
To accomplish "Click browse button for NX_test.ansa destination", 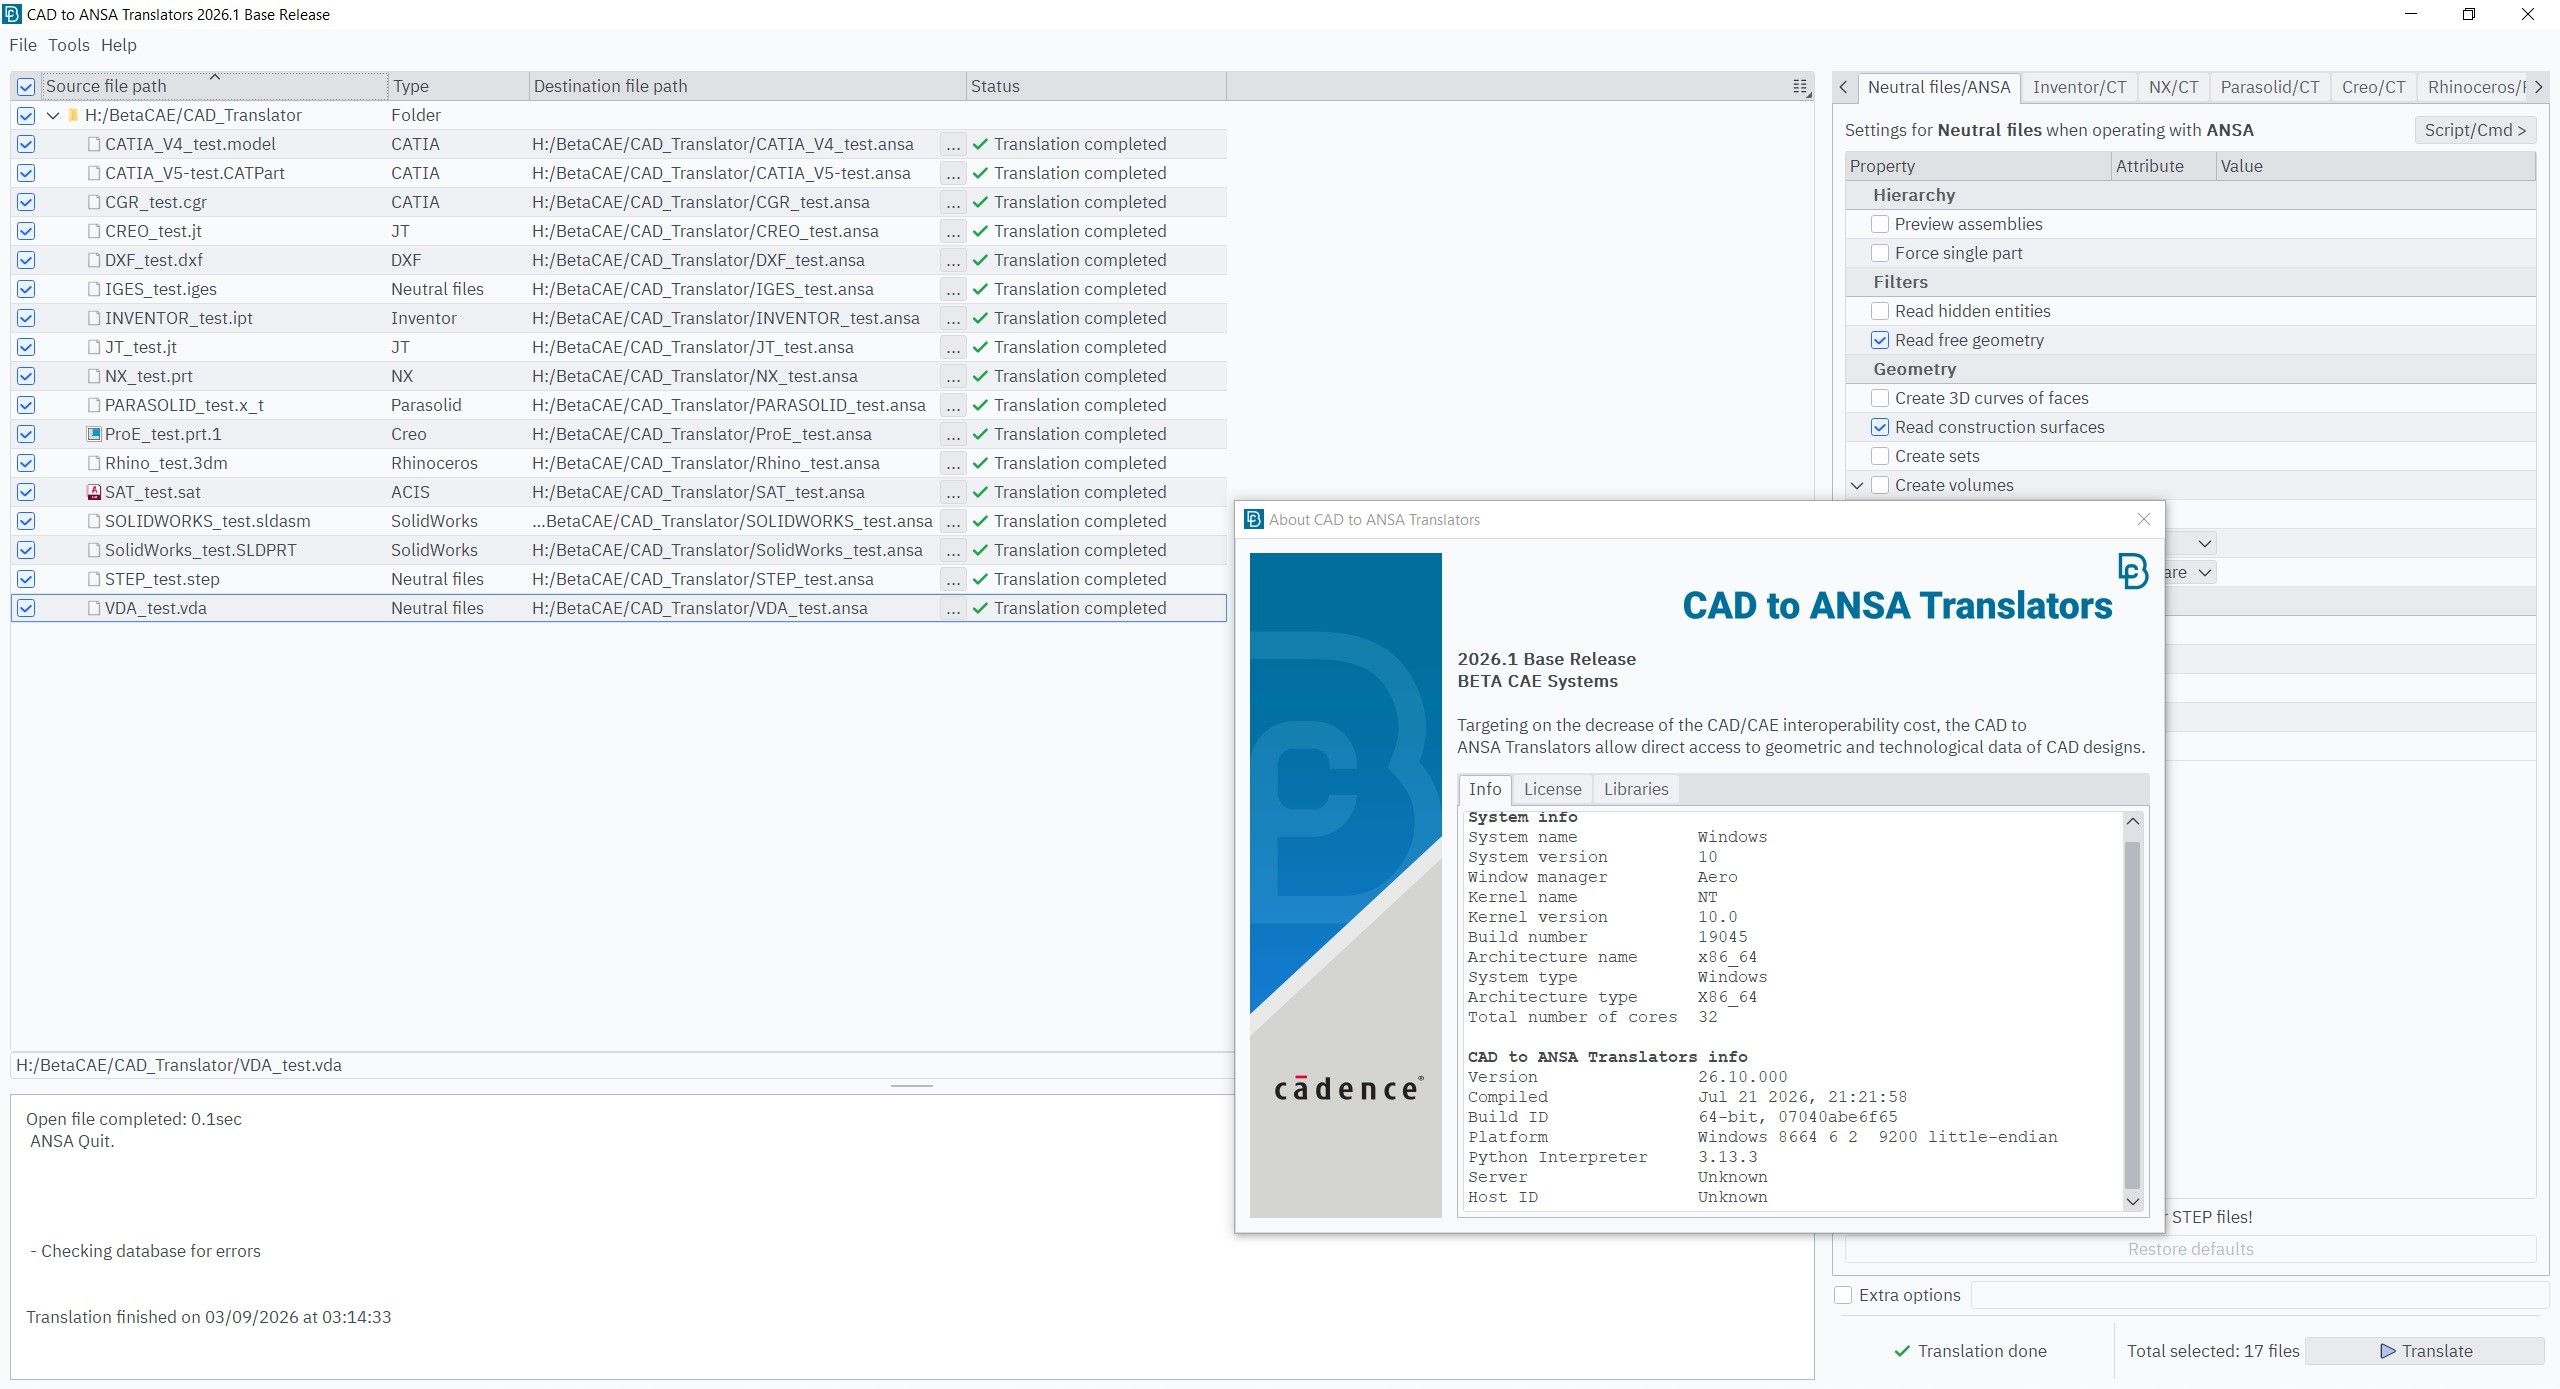I will point(953,376).
